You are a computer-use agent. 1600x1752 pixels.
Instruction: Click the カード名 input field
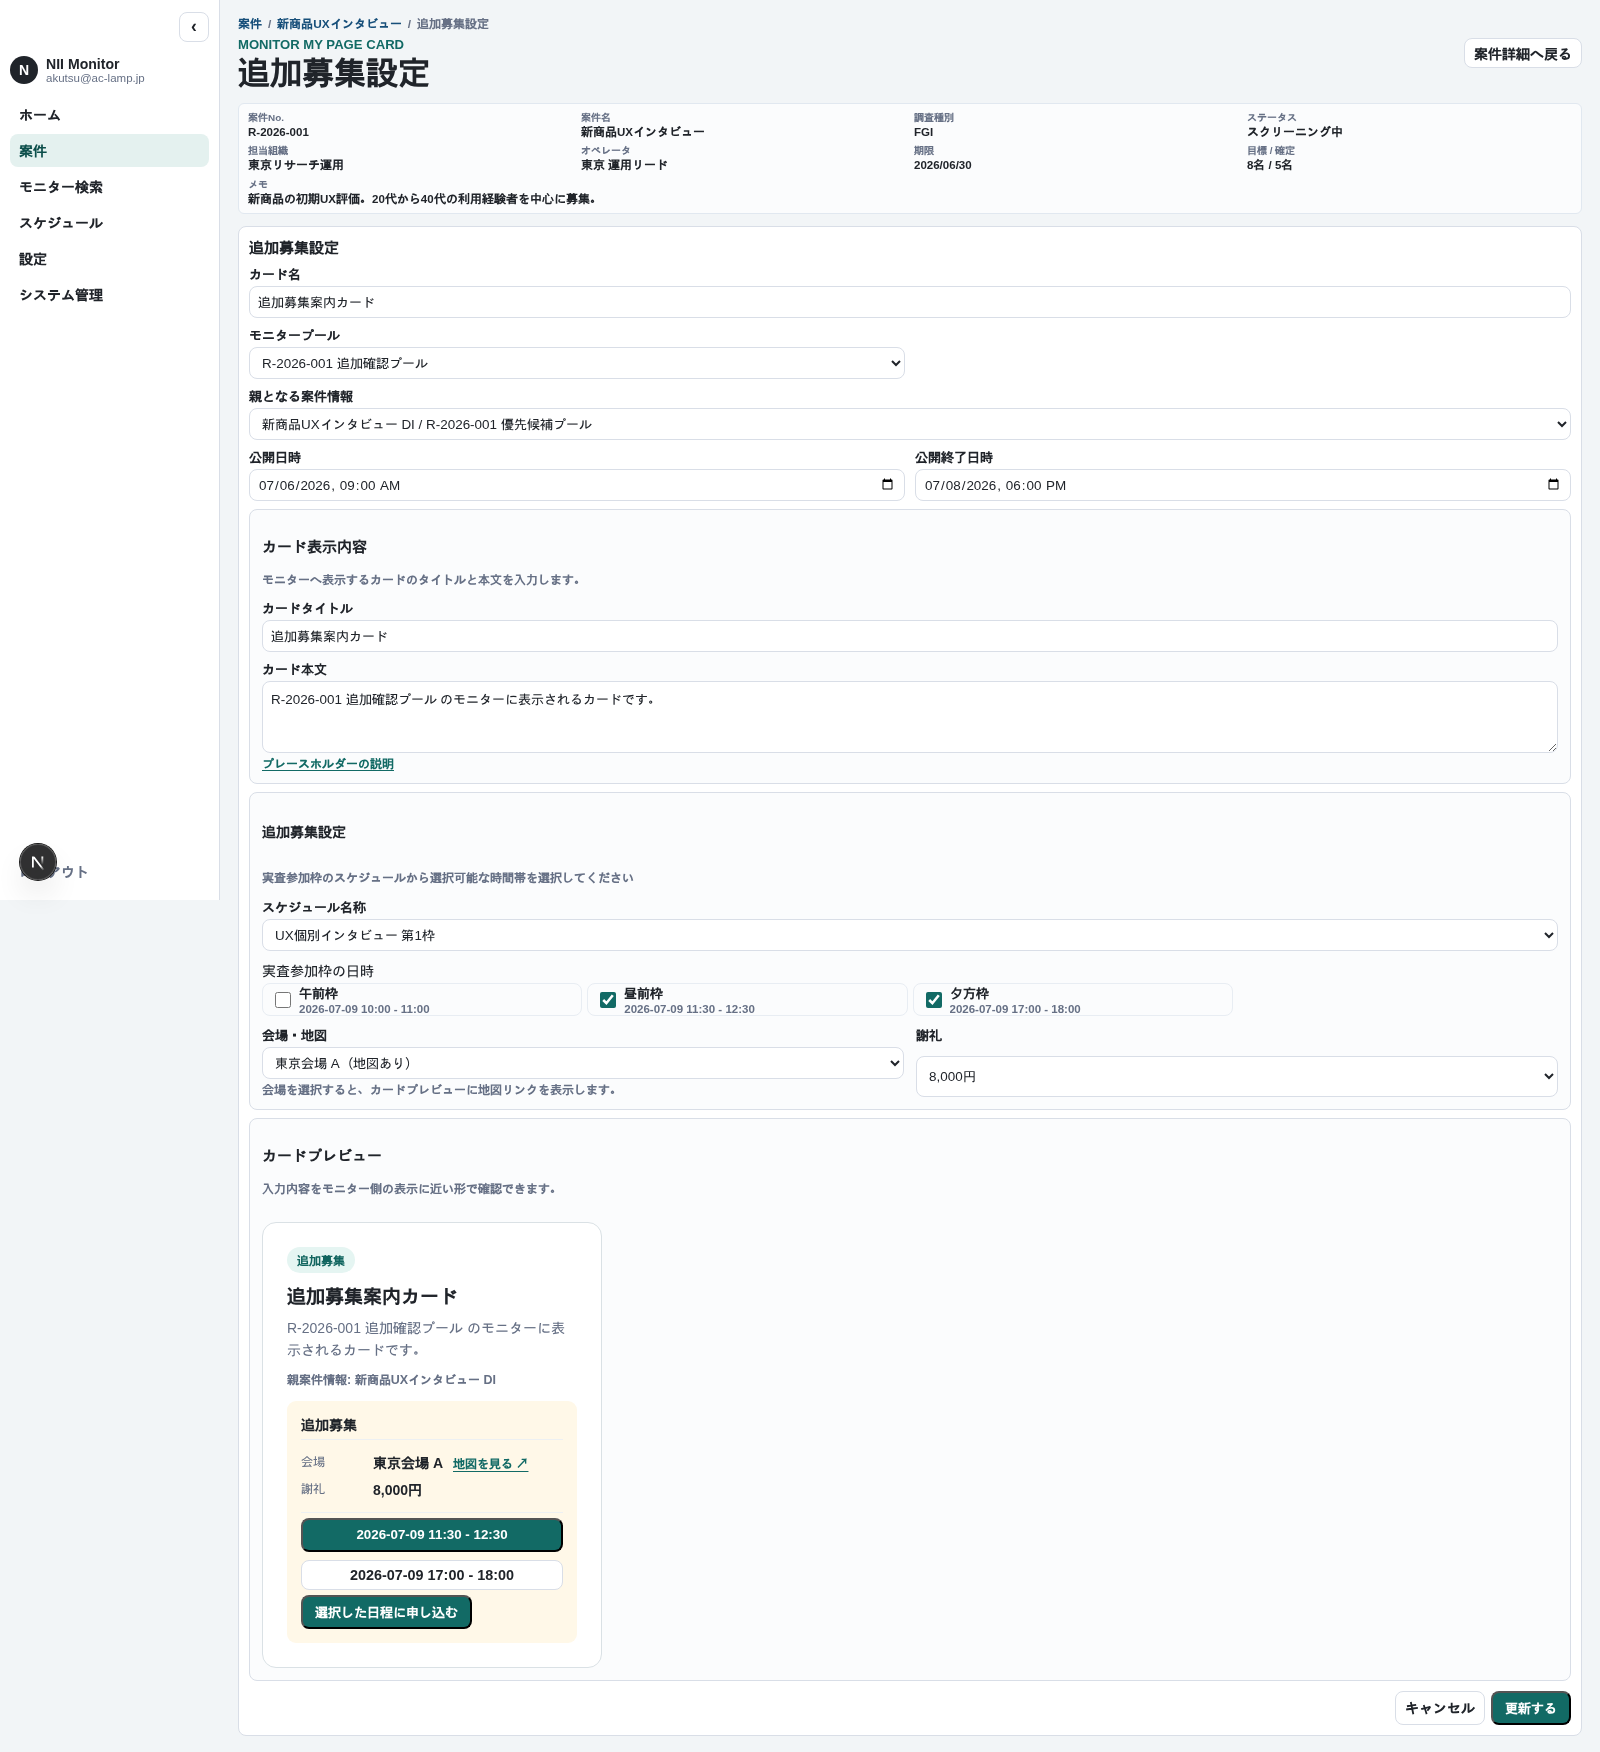point(910,302)
